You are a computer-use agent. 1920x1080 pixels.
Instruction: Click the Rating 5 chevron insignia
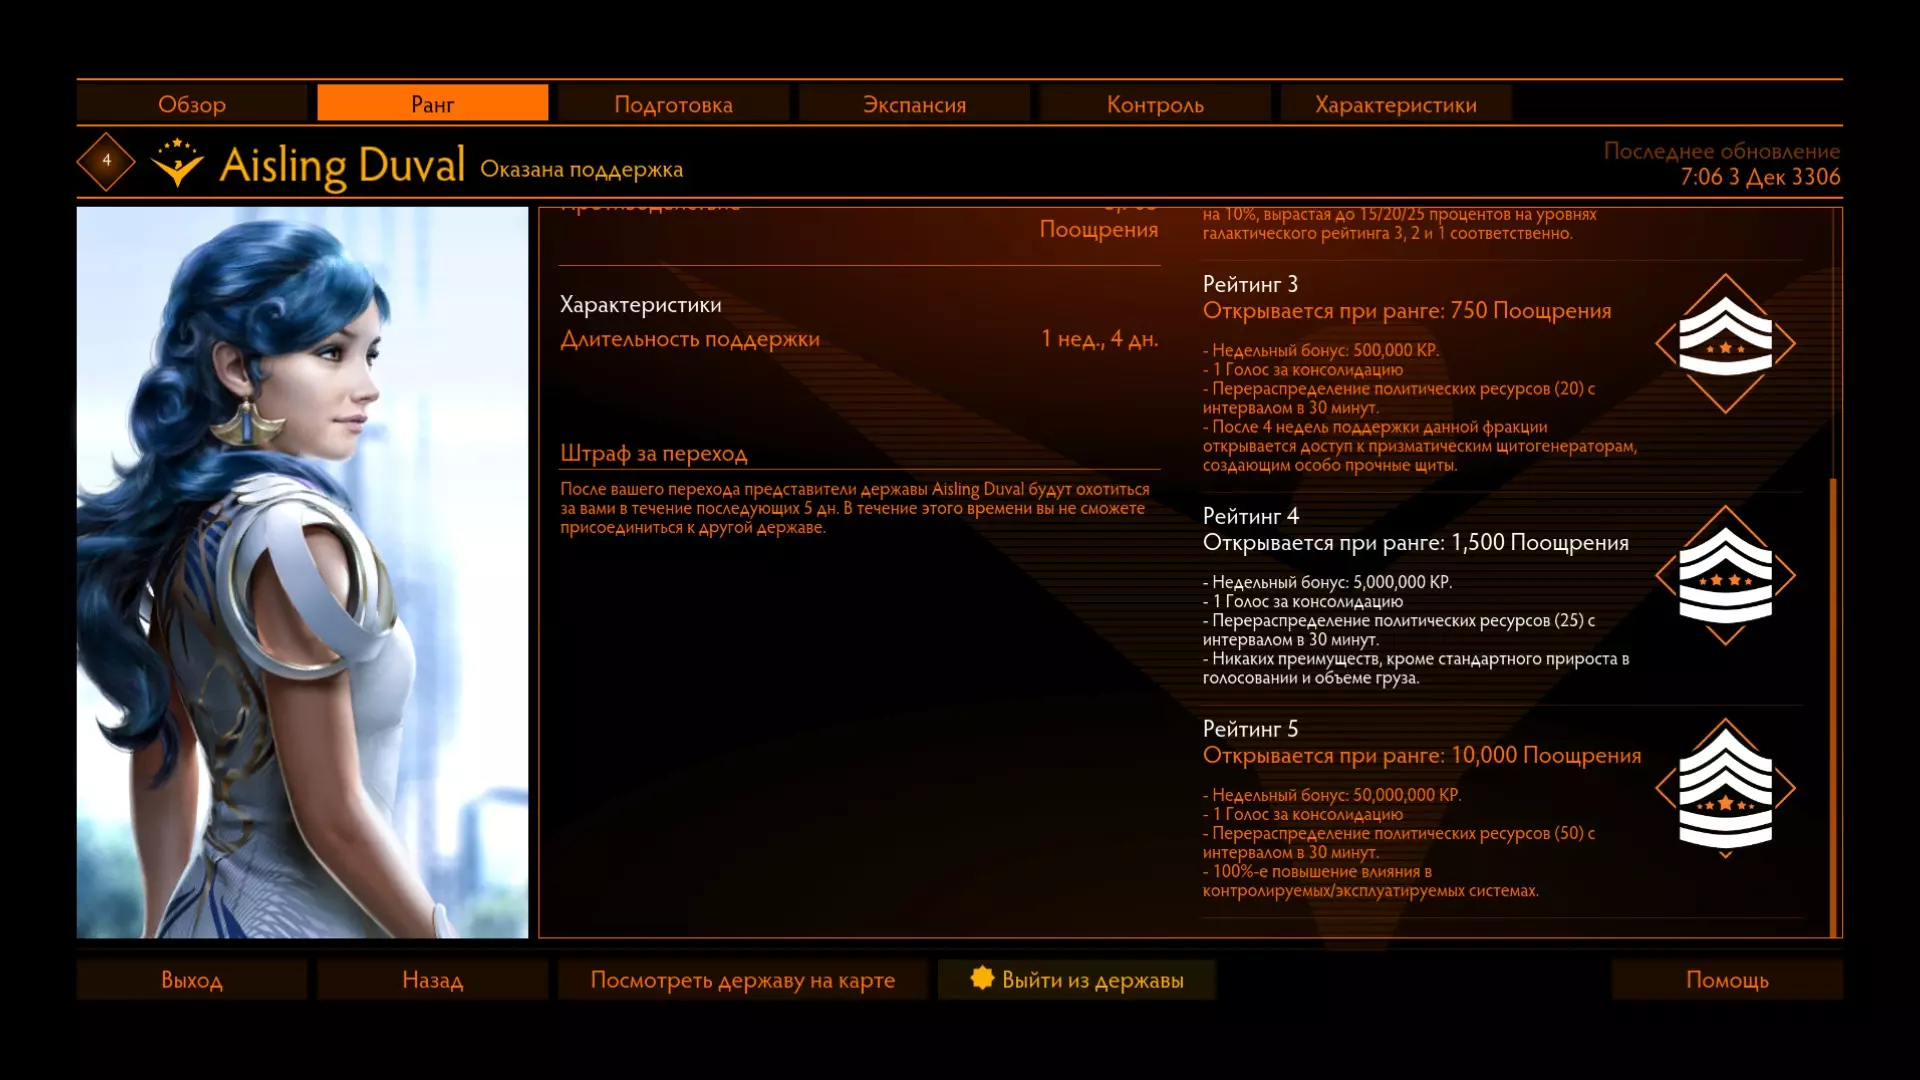click(x=1725, y=789)
